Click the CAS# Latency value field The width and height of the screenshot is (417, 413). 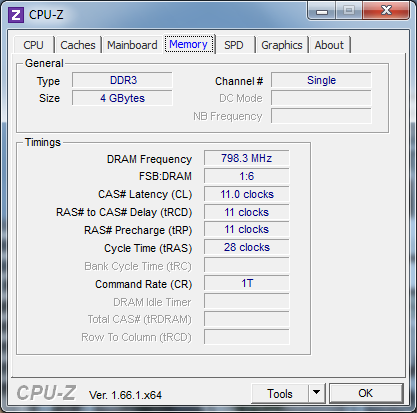[247, 194]
